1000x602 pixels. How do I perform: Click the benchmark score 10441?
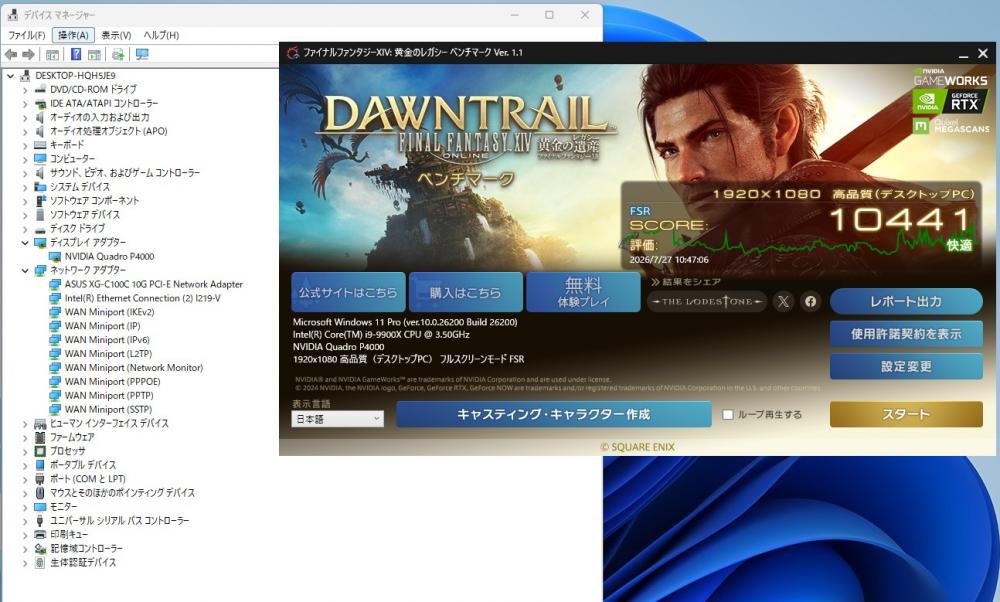click(900, 221)
